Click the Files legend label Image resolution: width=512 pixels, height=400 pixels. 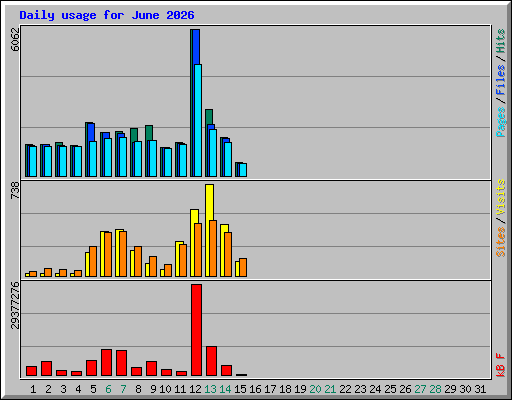coord(501,79)
